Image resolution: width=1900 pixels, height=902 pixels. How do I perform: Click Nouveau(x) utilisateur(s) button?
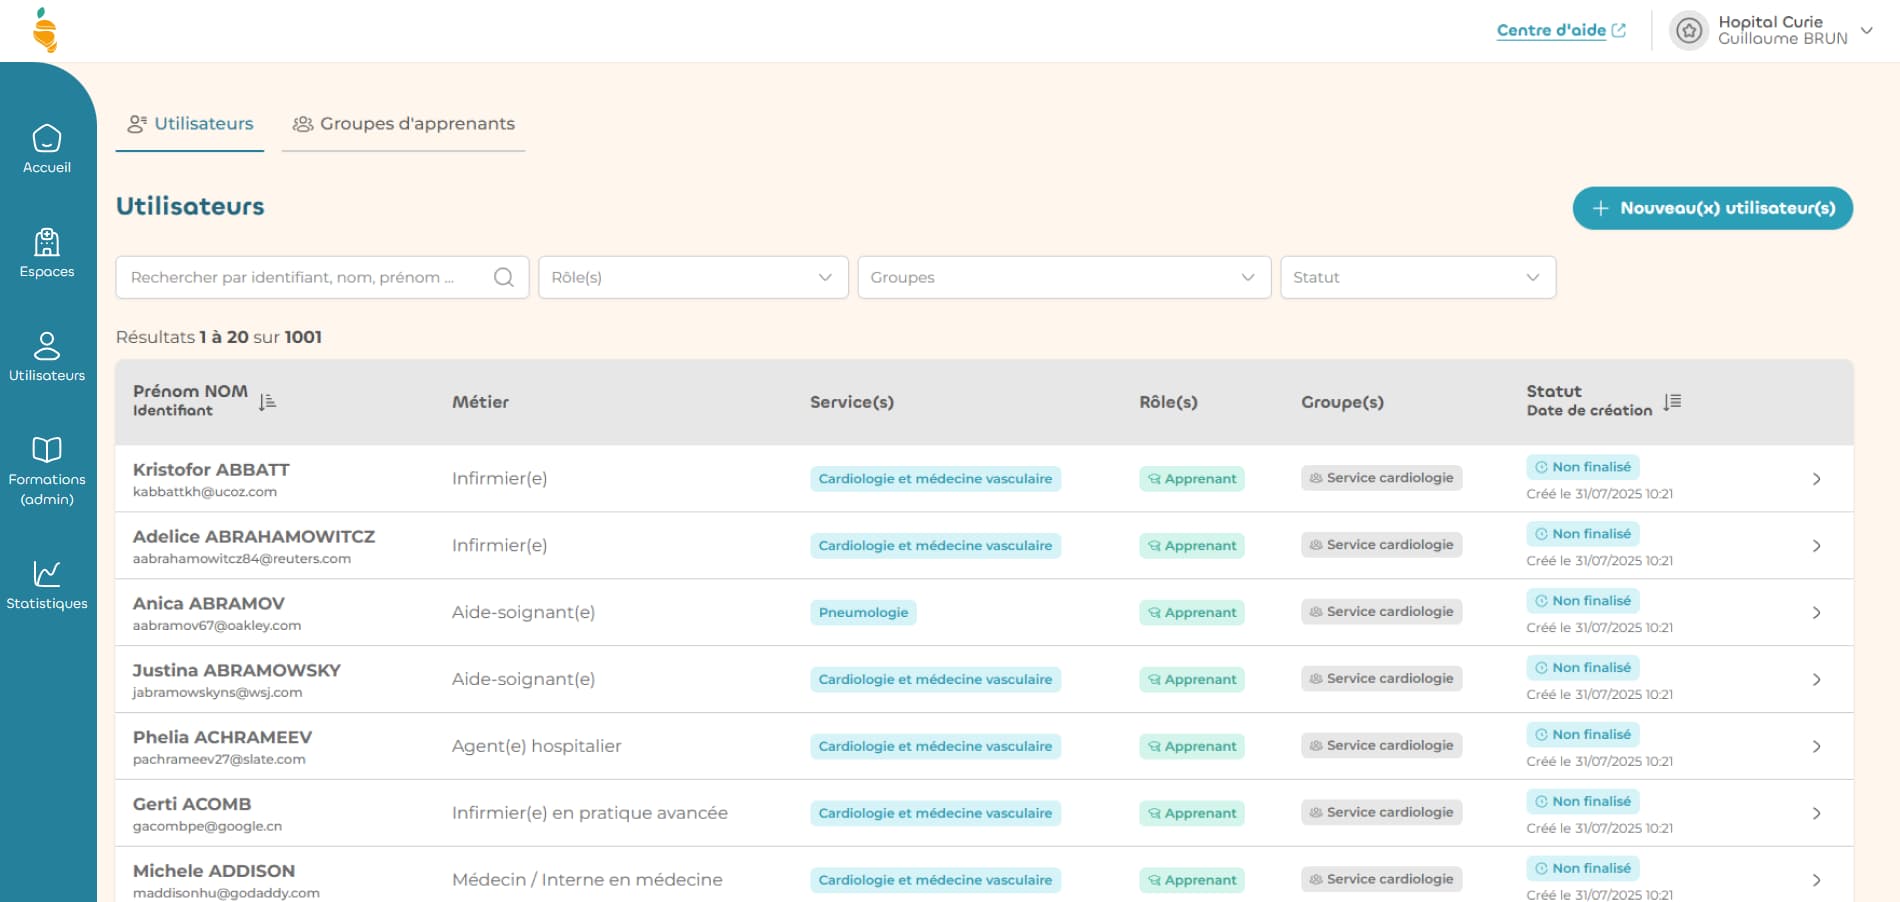click(1712, 208)
